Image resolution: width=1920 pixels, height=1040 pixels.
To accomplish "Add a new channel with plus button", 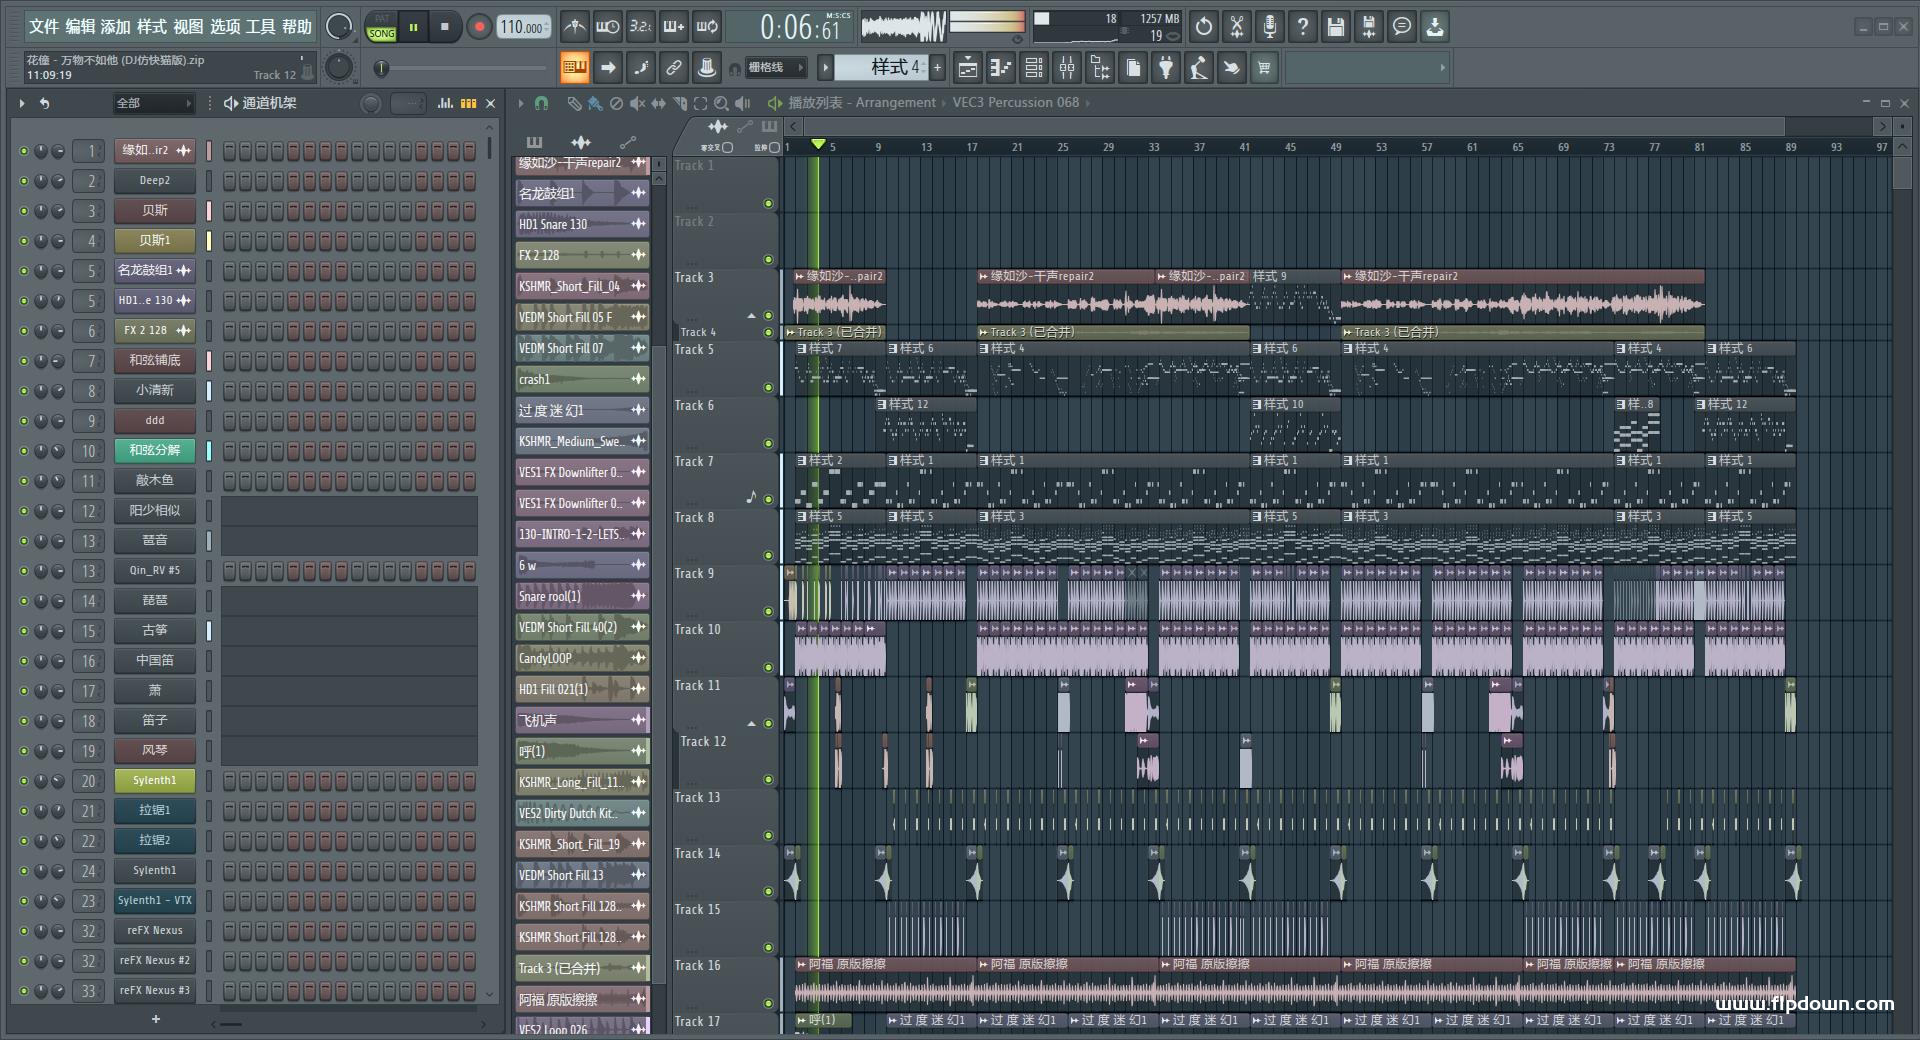I will click(155, 1019).
